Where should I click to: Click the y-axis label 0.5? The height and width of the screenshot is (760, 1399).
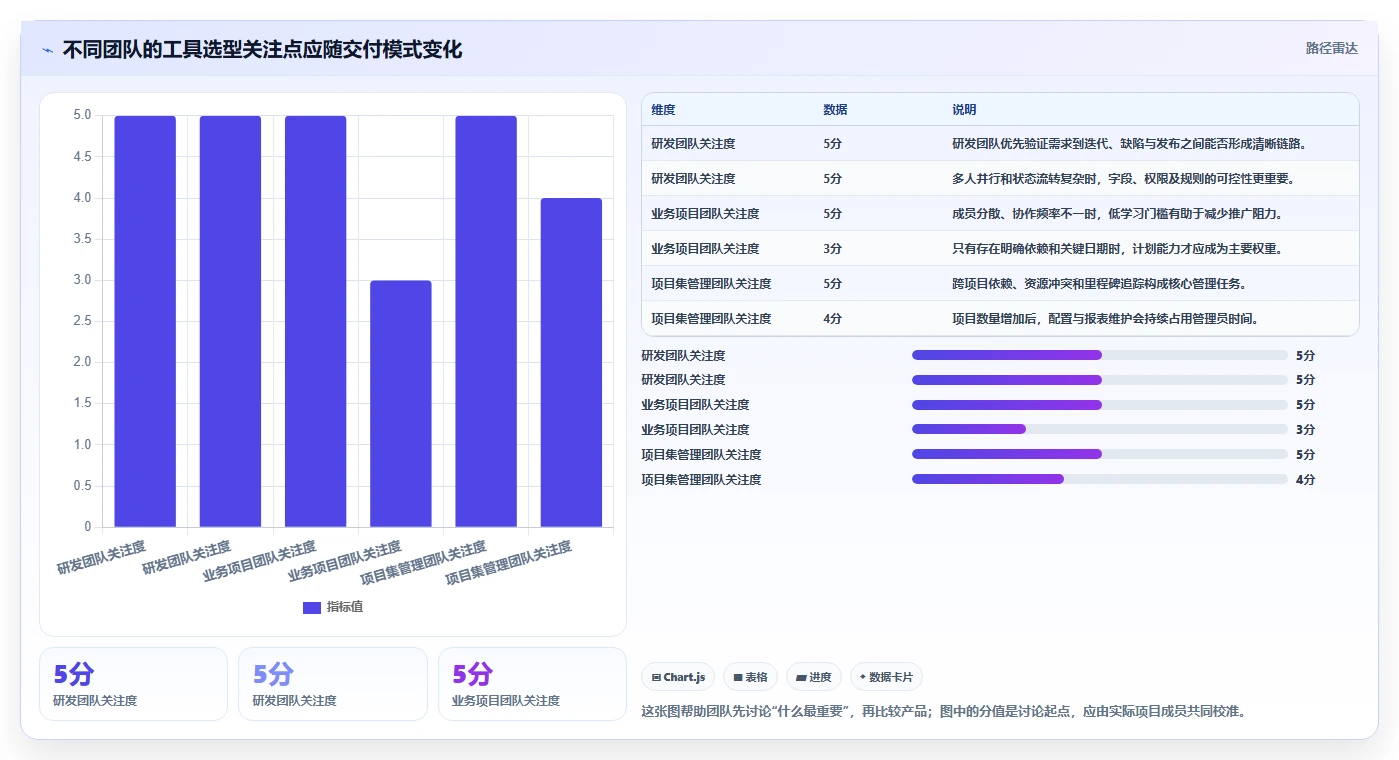(x=82, y=486)
